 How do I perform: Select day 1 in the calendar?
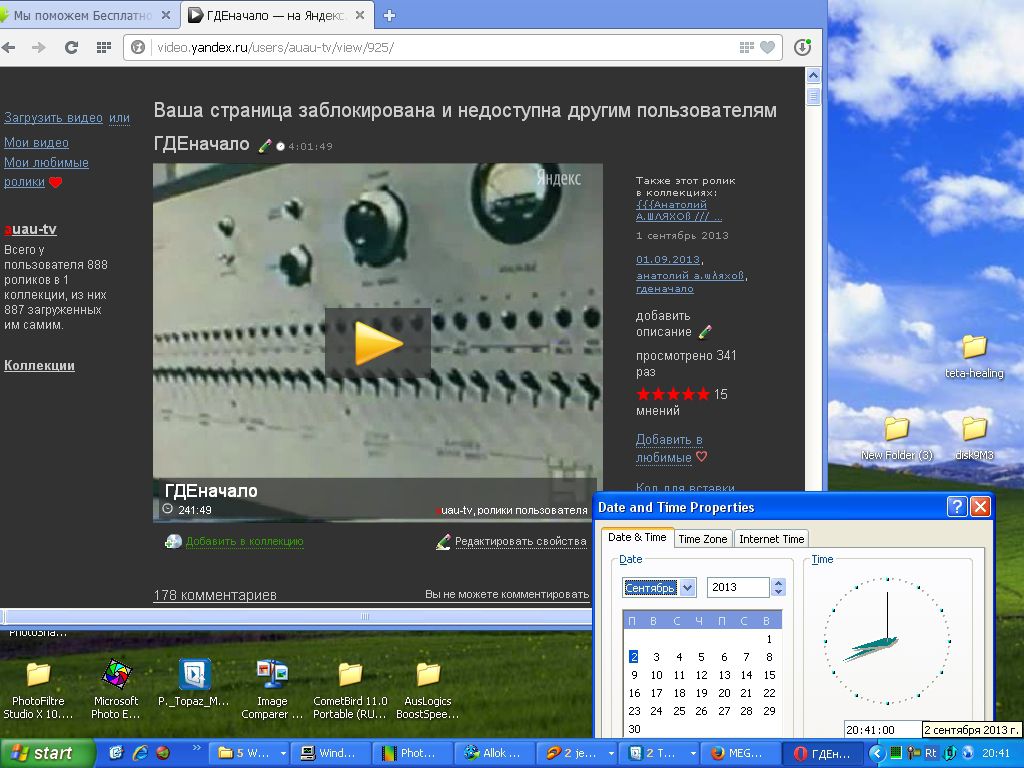[769, 639]
